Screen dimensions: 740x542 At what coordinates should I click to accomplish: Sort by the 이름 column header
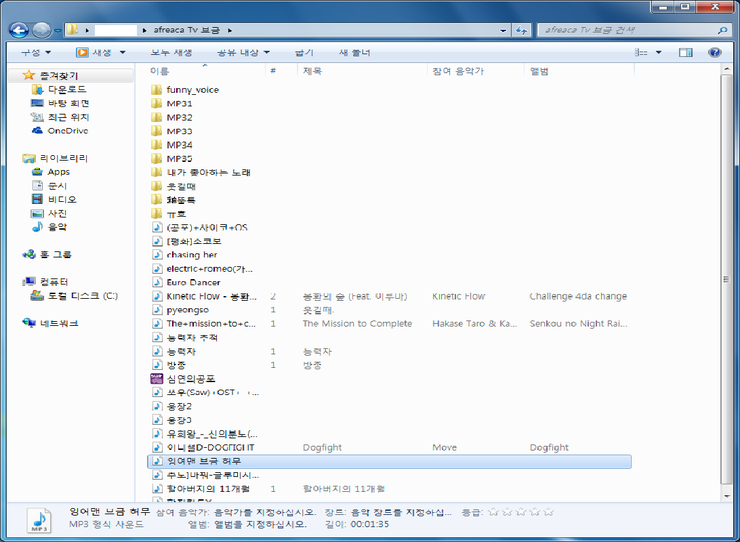click(x=205, y=71)
